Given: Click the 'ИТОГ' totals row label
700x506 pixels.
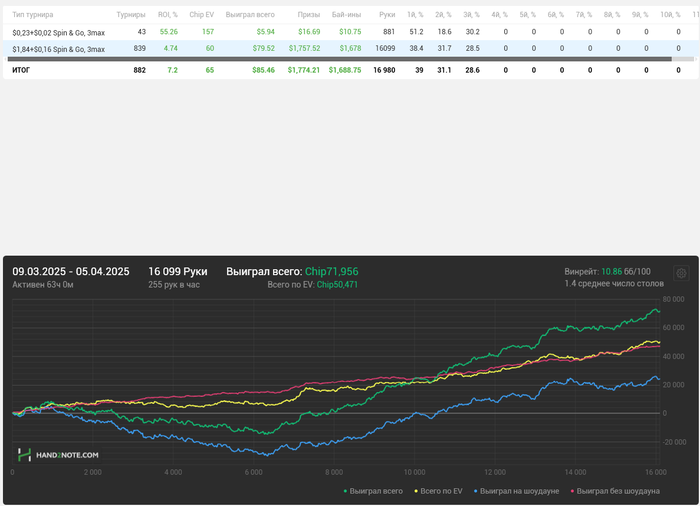Looking at the screenshot, I should pos(21,70).
